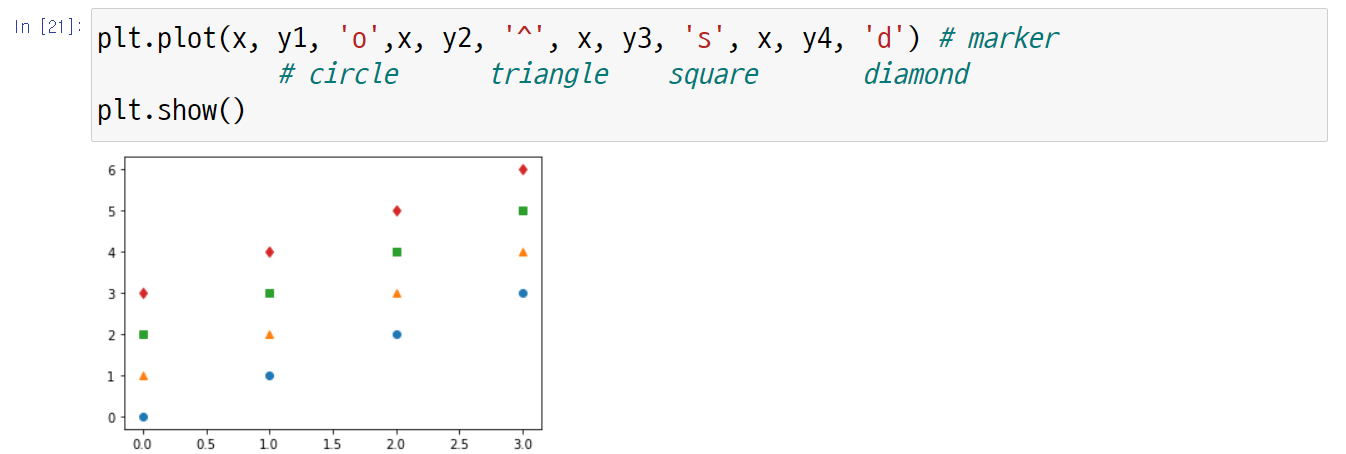The width and height of the screenshot is (1346, 454).
Task: Click the 'triangle' comment word
Action: click(x=548, y=74)
